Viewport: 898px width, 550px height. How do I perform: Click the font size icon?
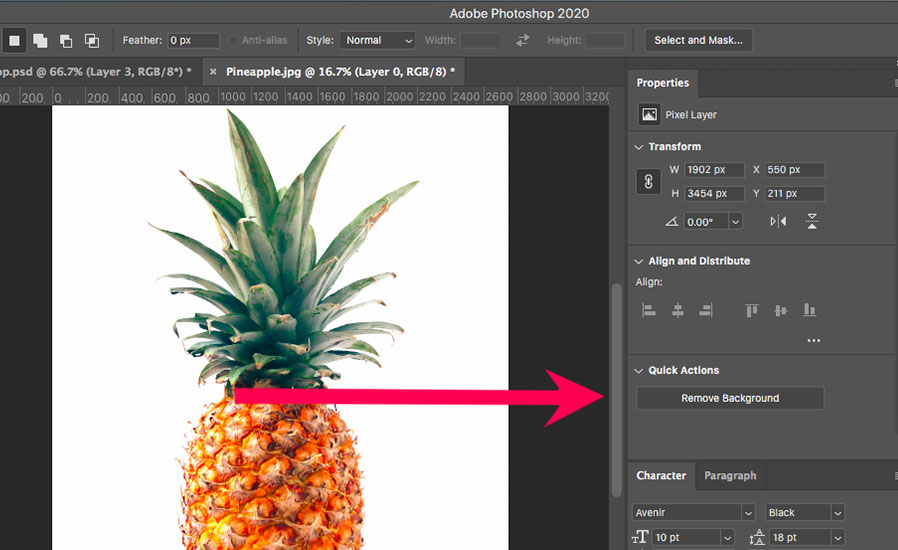pyautogui.click(x=640, y=537)
